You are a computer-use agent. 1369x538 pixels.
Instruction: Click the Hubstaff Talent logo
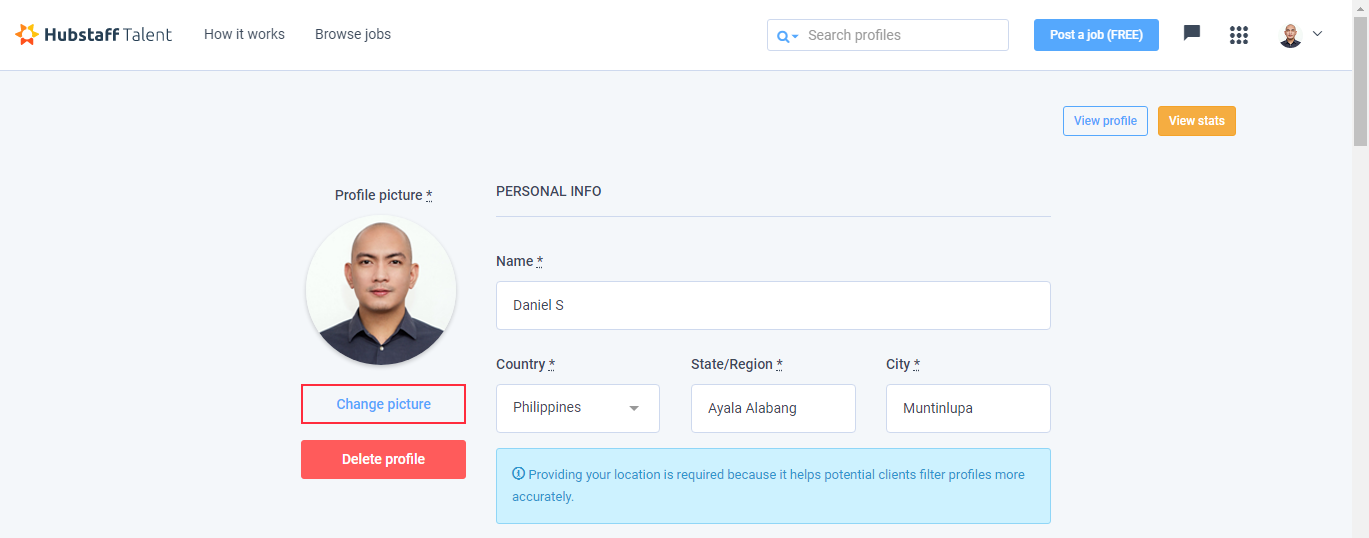point(94,34)
